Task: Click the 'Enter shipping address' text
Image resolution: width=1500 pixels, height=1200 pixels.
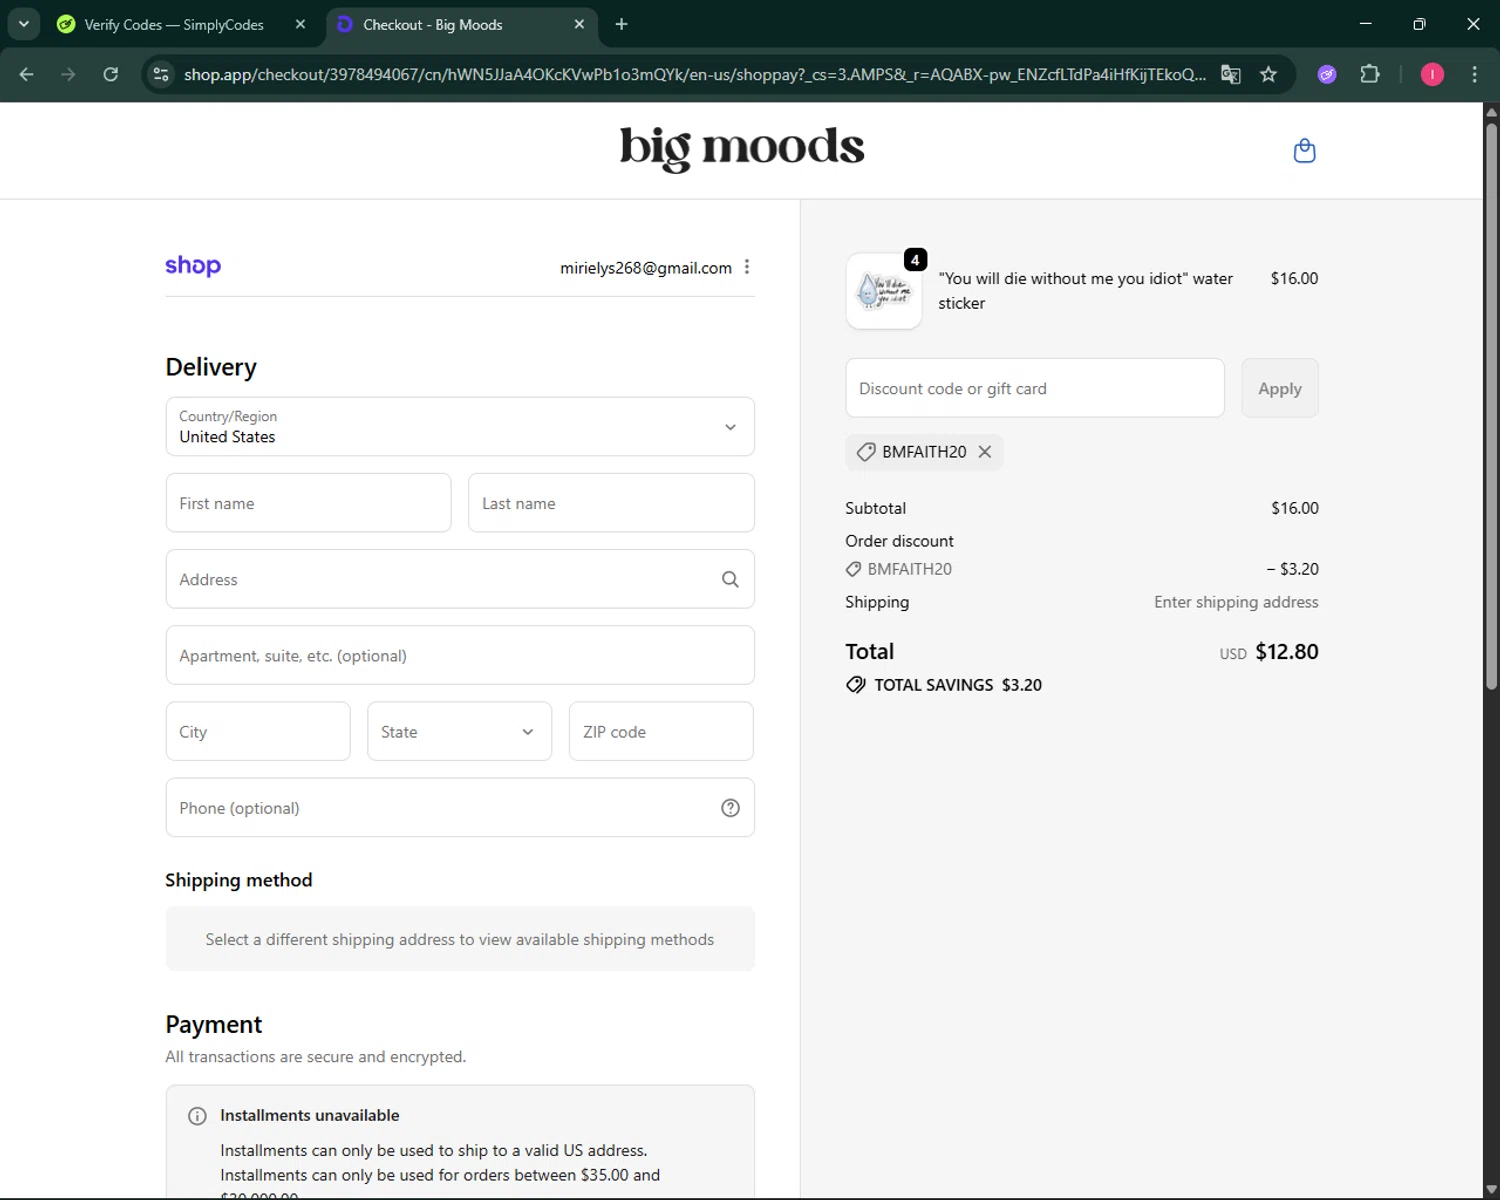Action: pos(1236,602)
